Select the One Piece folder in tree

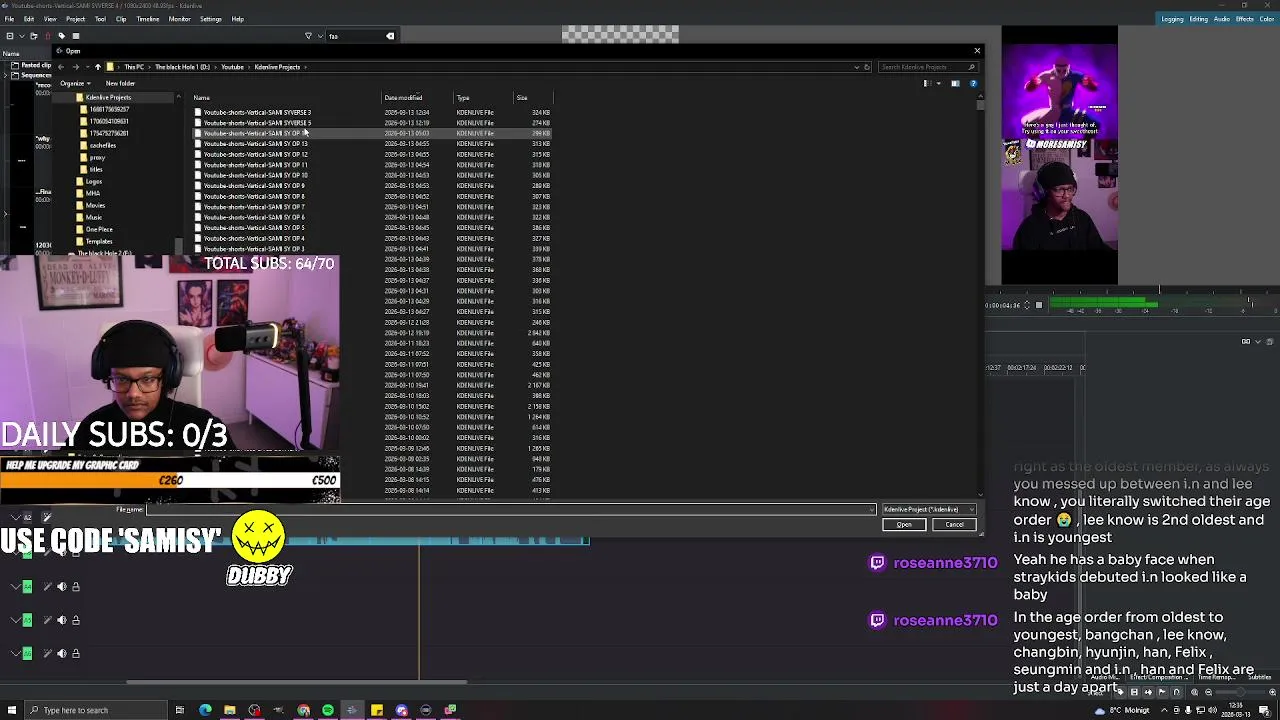[99, 230]
